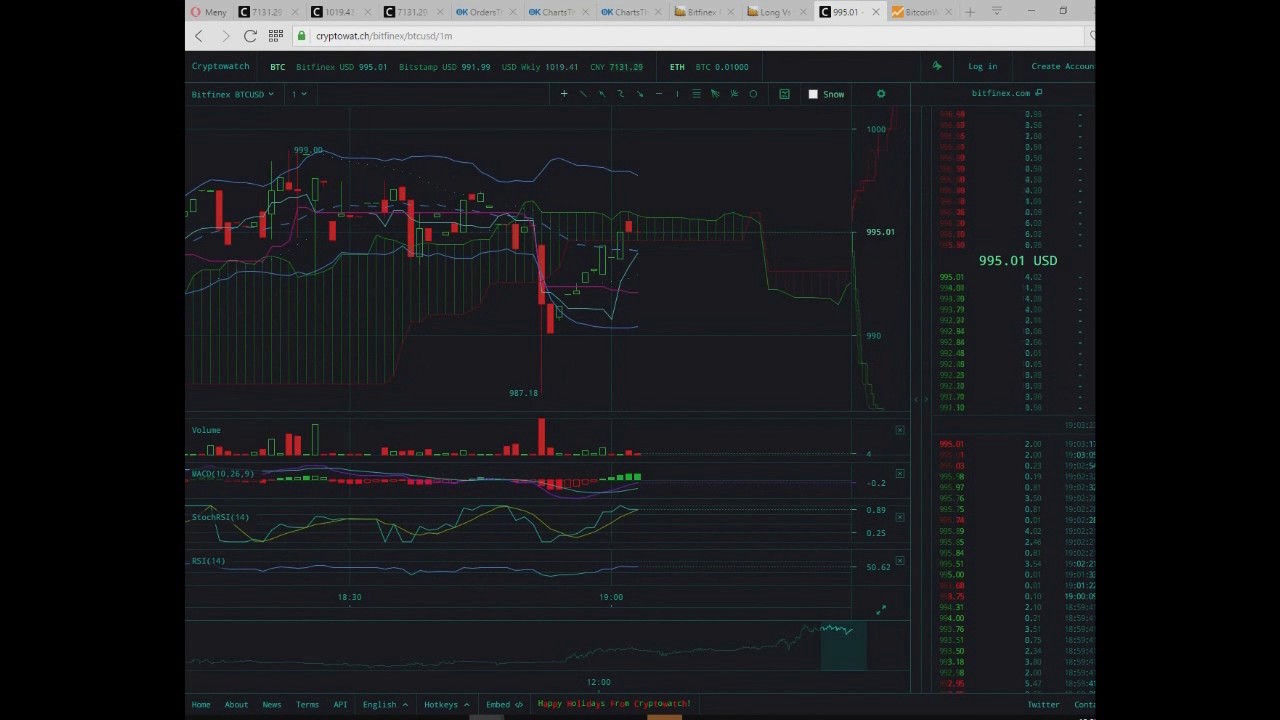The image size is (1280, 720).
Task: Click the boxed chart icon before Snow
Action: pyautogui.click(x=784, y=94)
